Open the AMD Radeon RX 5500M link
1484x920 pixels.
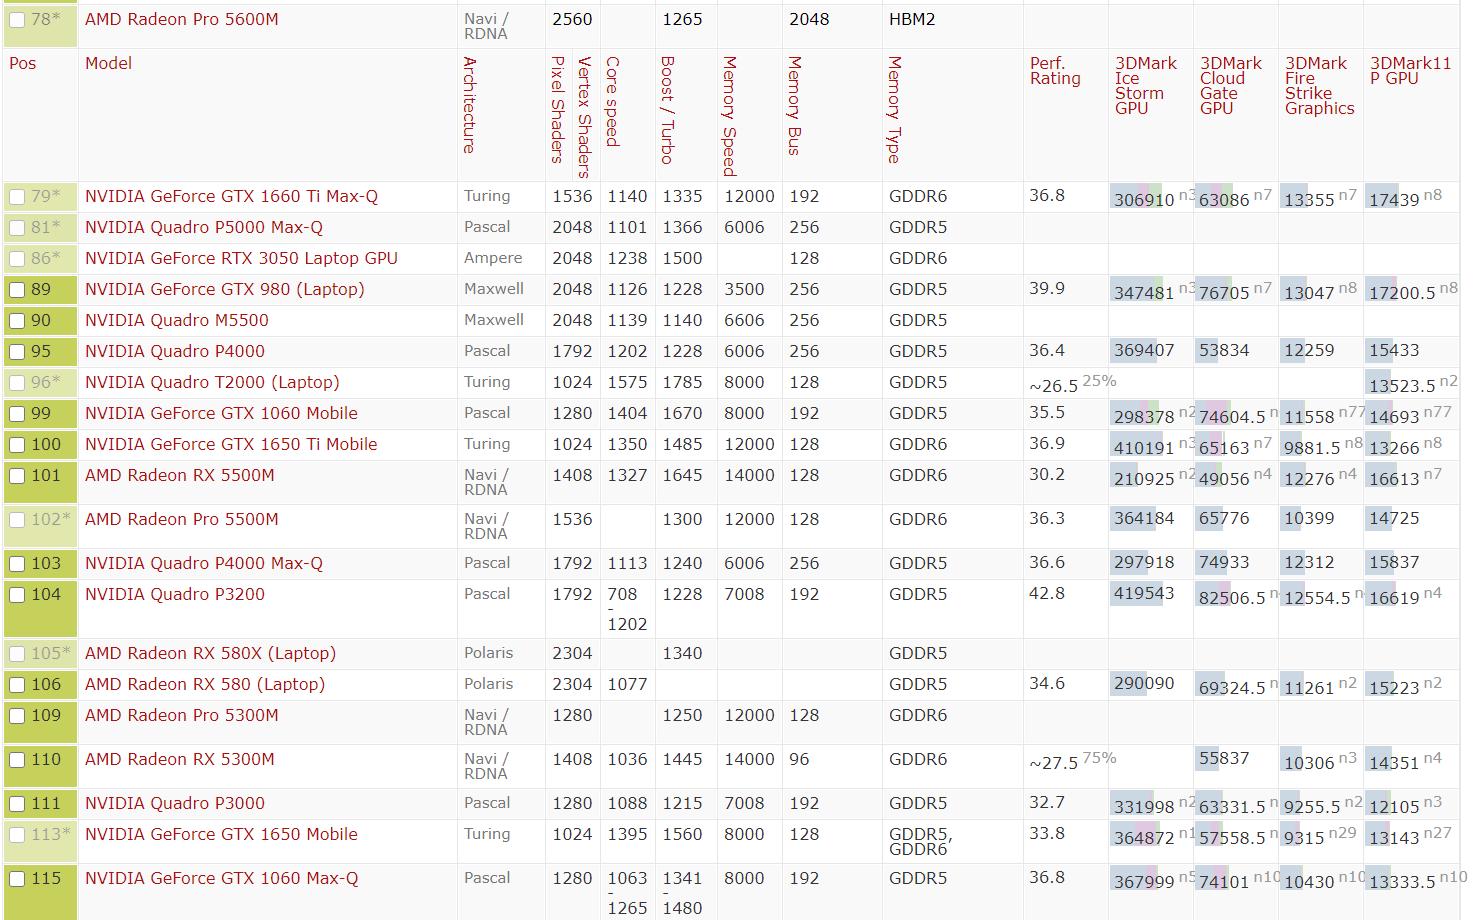point(180,475)
